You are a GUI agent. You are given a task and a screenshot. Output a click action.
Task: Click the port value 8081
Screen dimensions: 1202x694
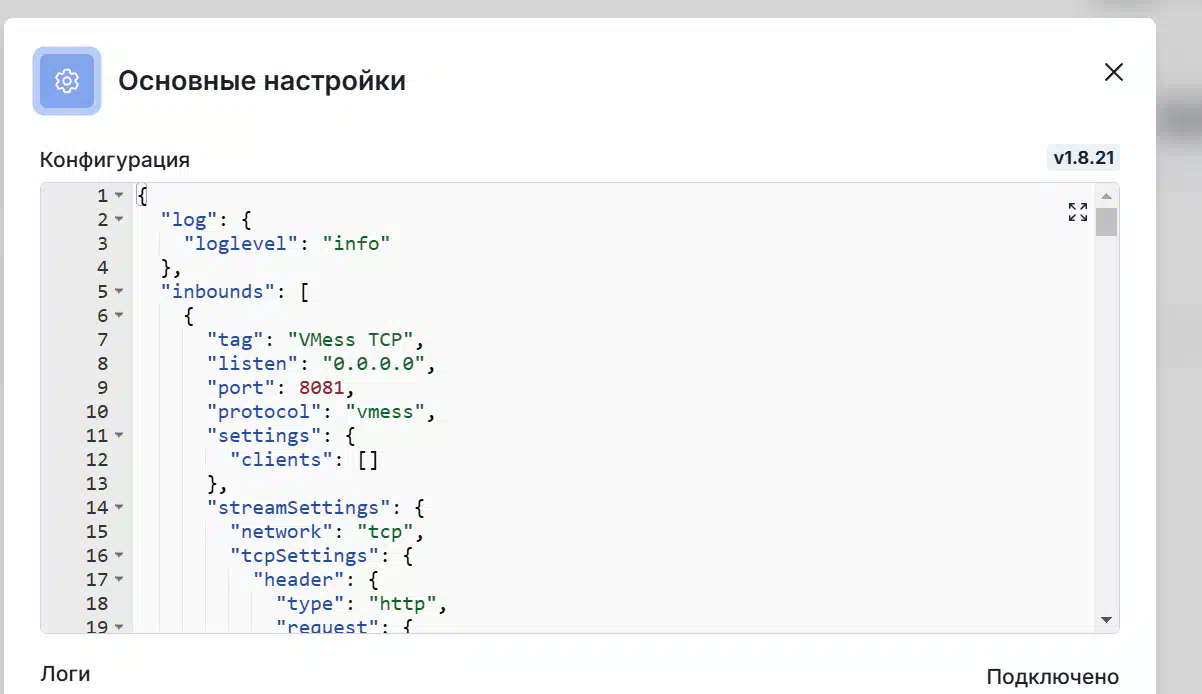321,387
